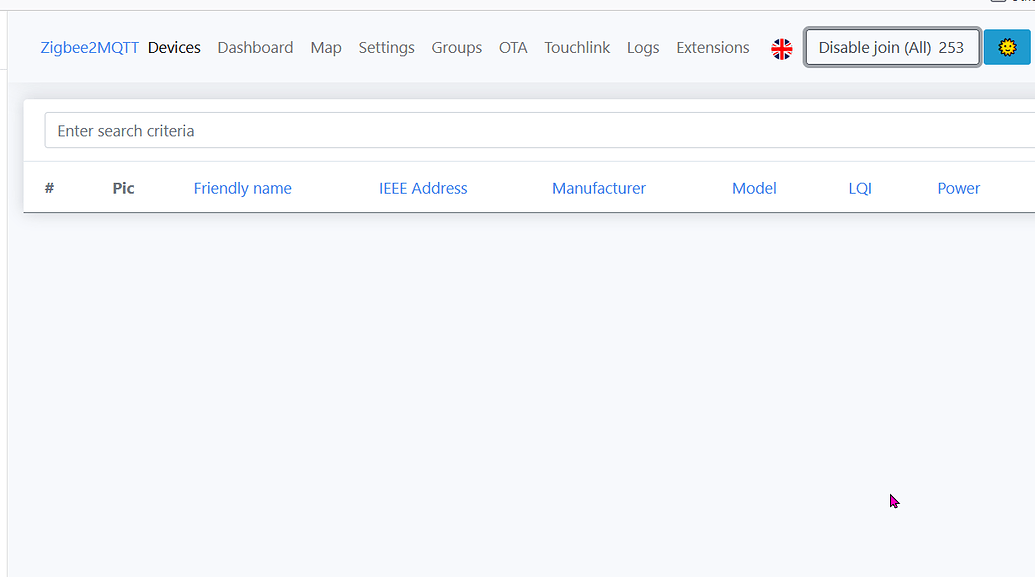
Task: Toggle dark theme using the sun icon
Action: (1008, 47)
